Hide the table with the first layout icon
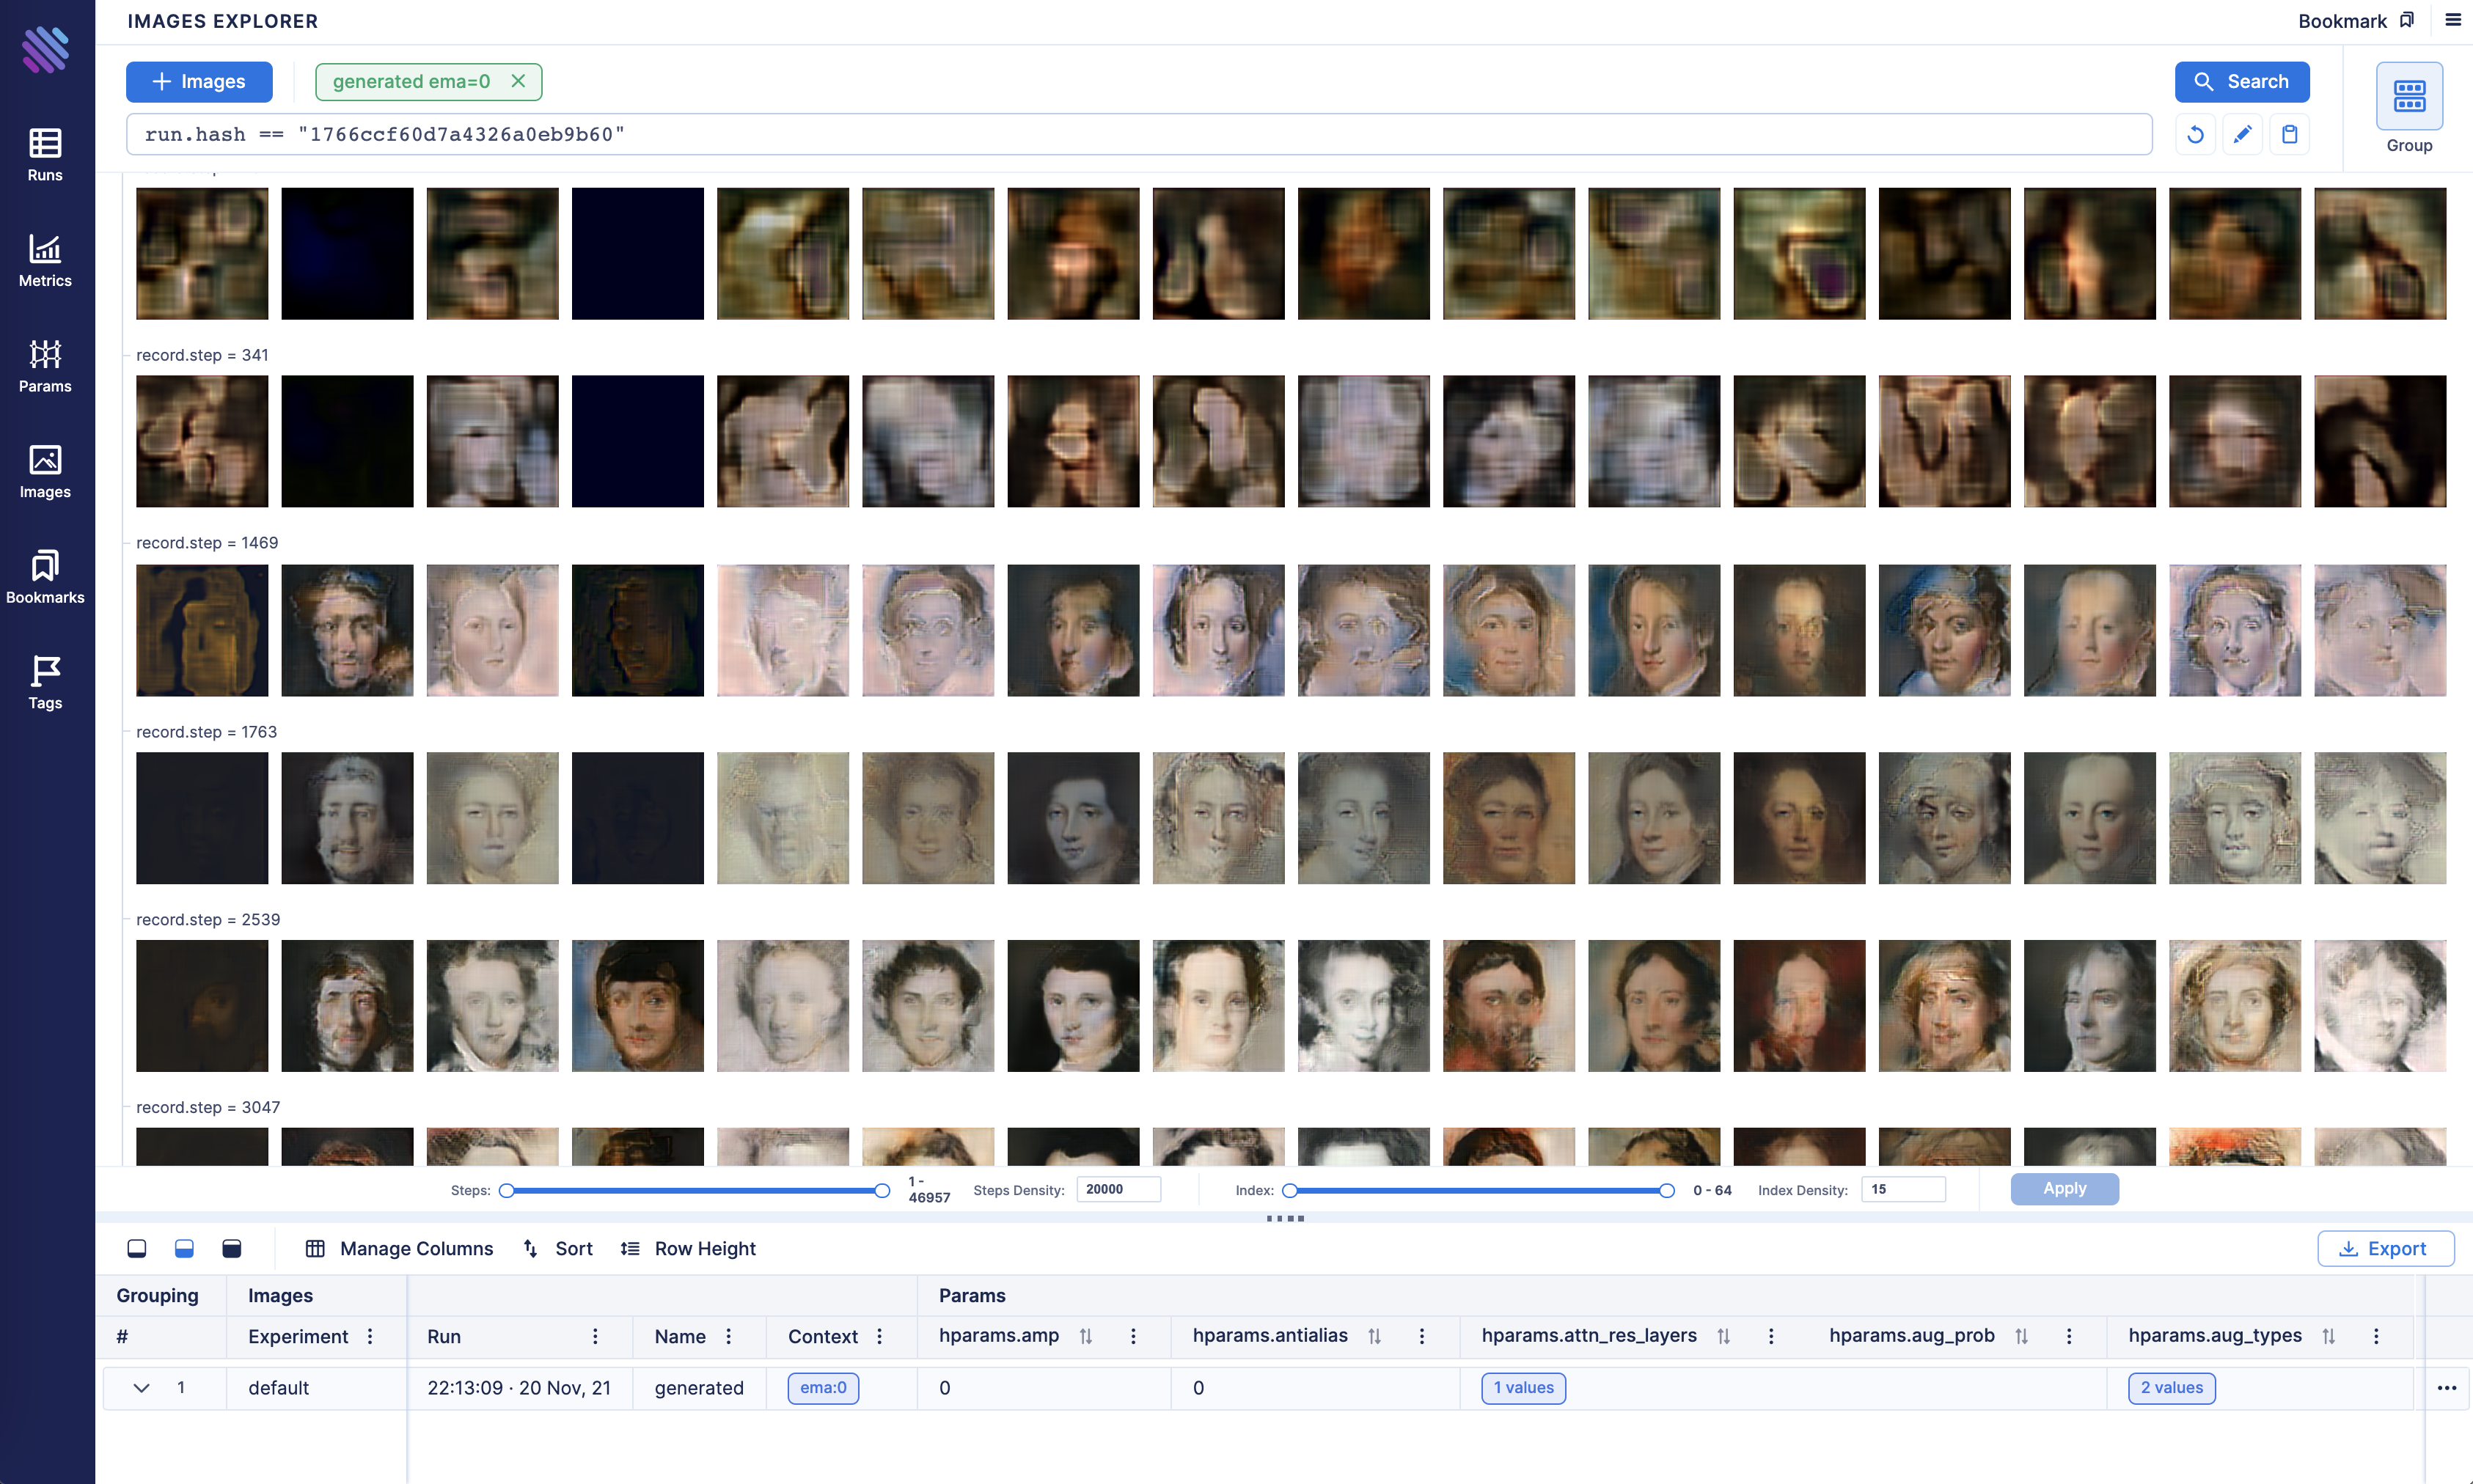 137,1248
